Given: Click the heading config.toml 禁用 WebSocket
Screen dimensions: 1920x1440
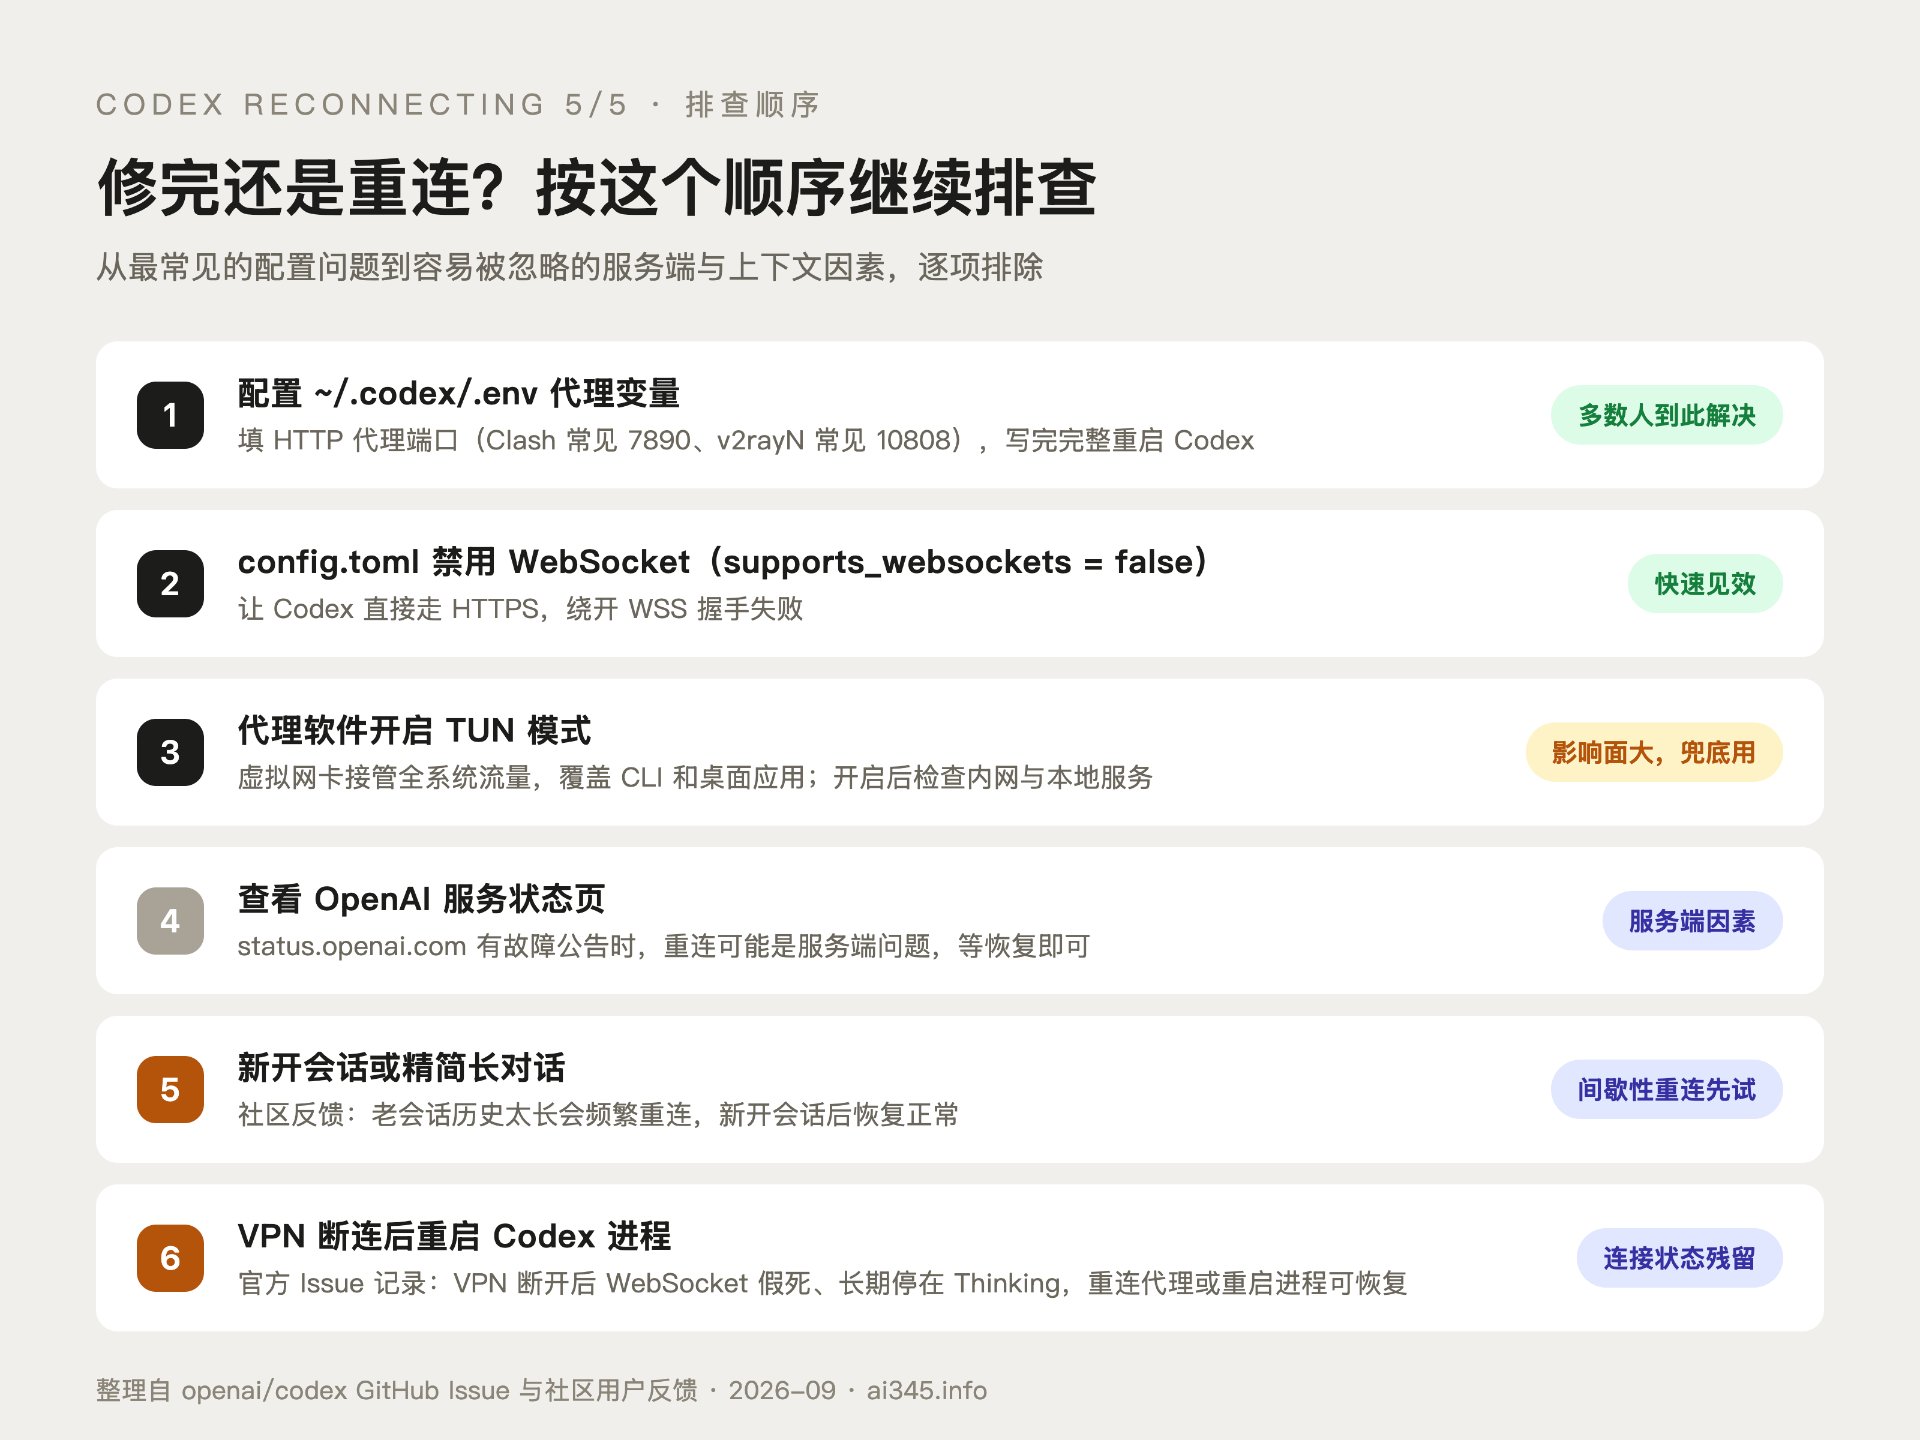Looking at the screenshot, I should click(723, 562).
